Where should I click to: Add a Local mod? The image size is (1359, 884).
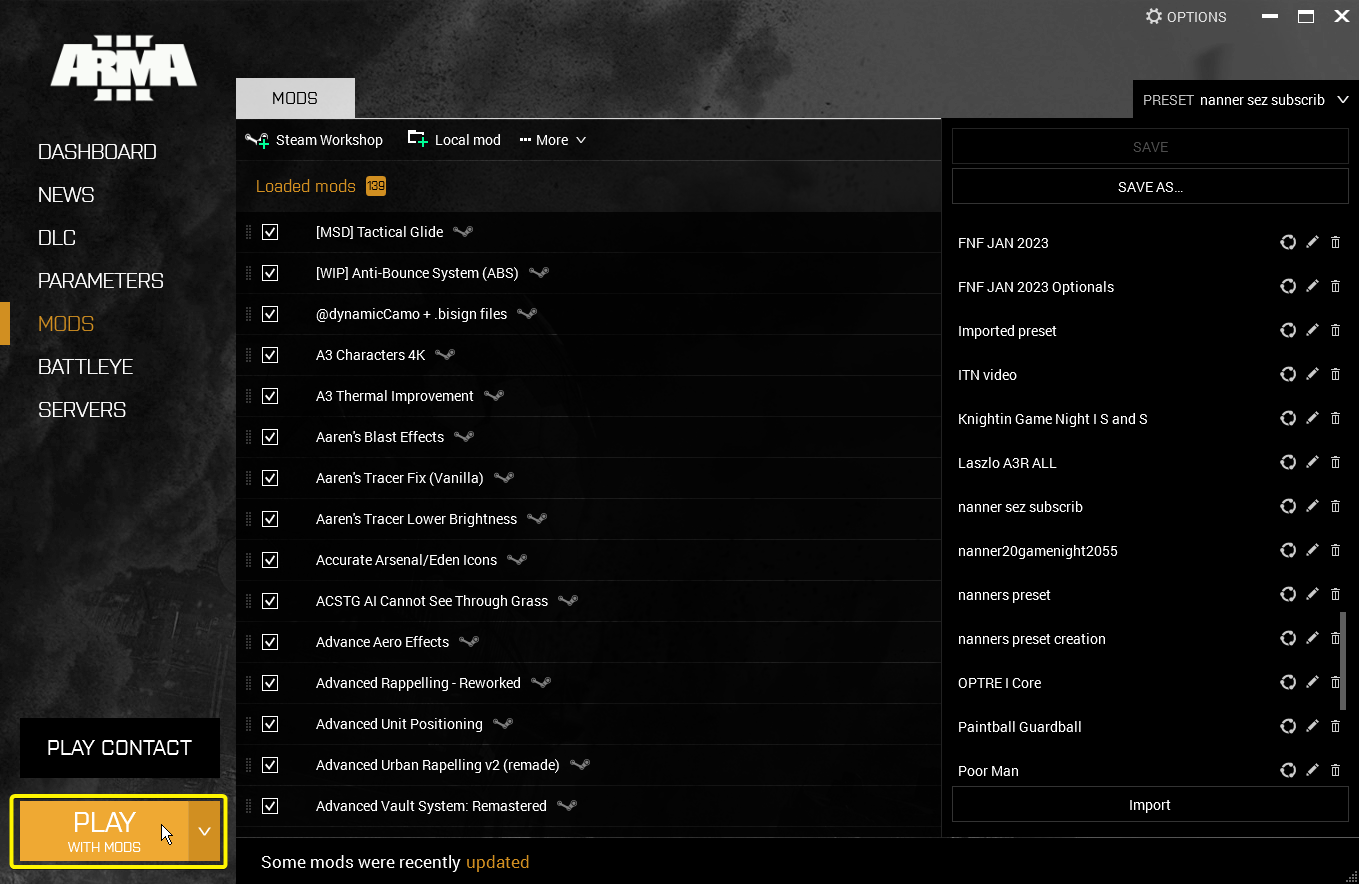454,140
